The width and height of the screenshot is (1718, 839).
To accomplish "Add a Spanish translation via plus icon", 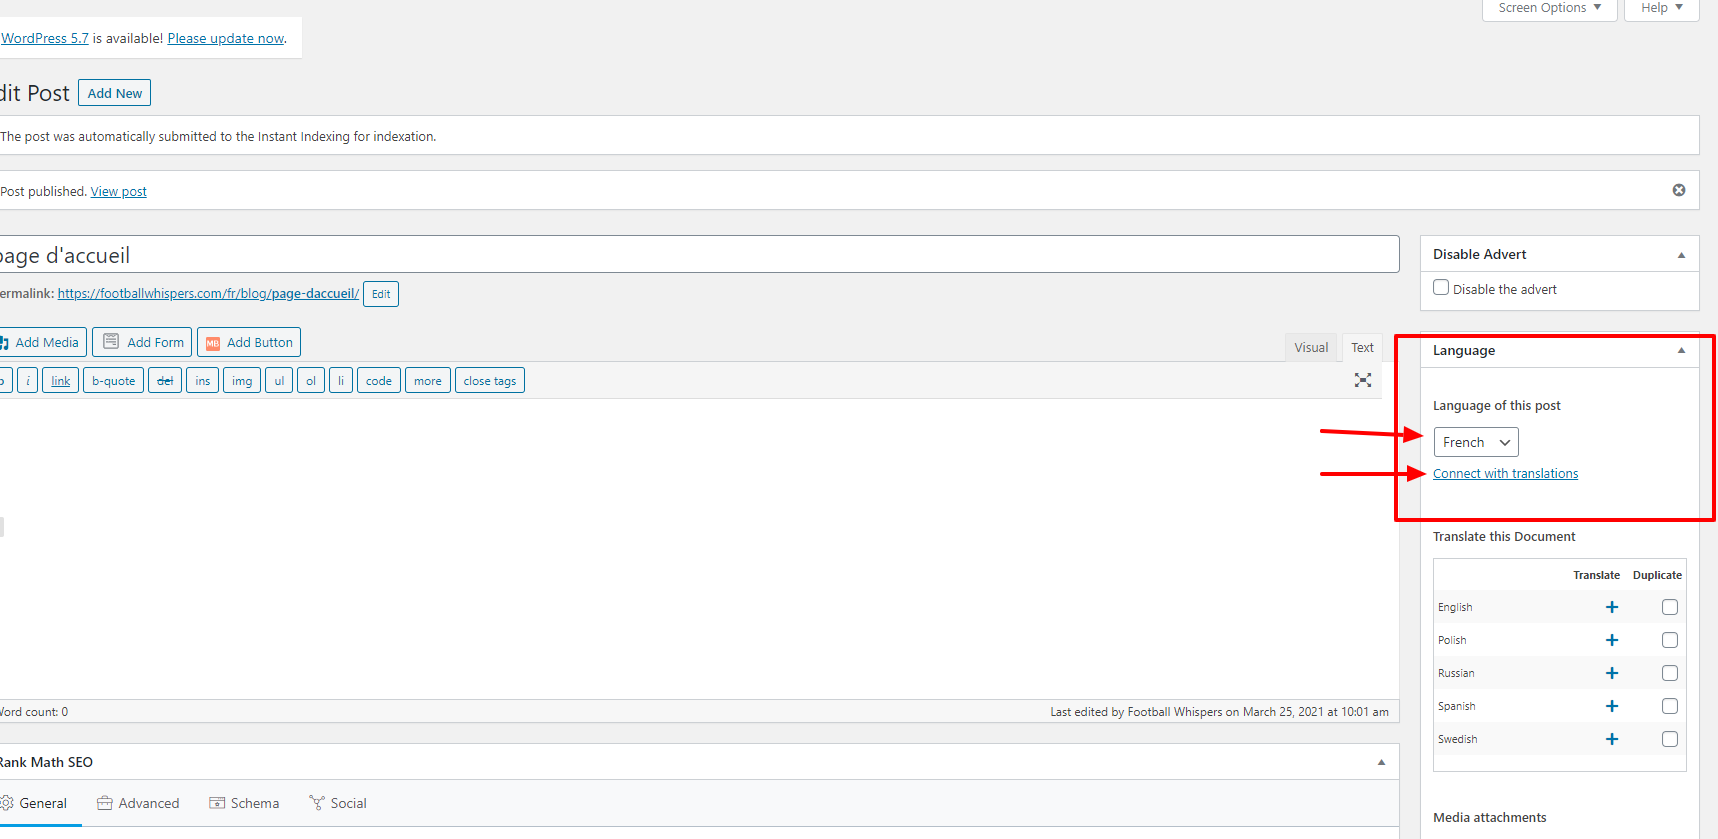I will [1611, 706].
